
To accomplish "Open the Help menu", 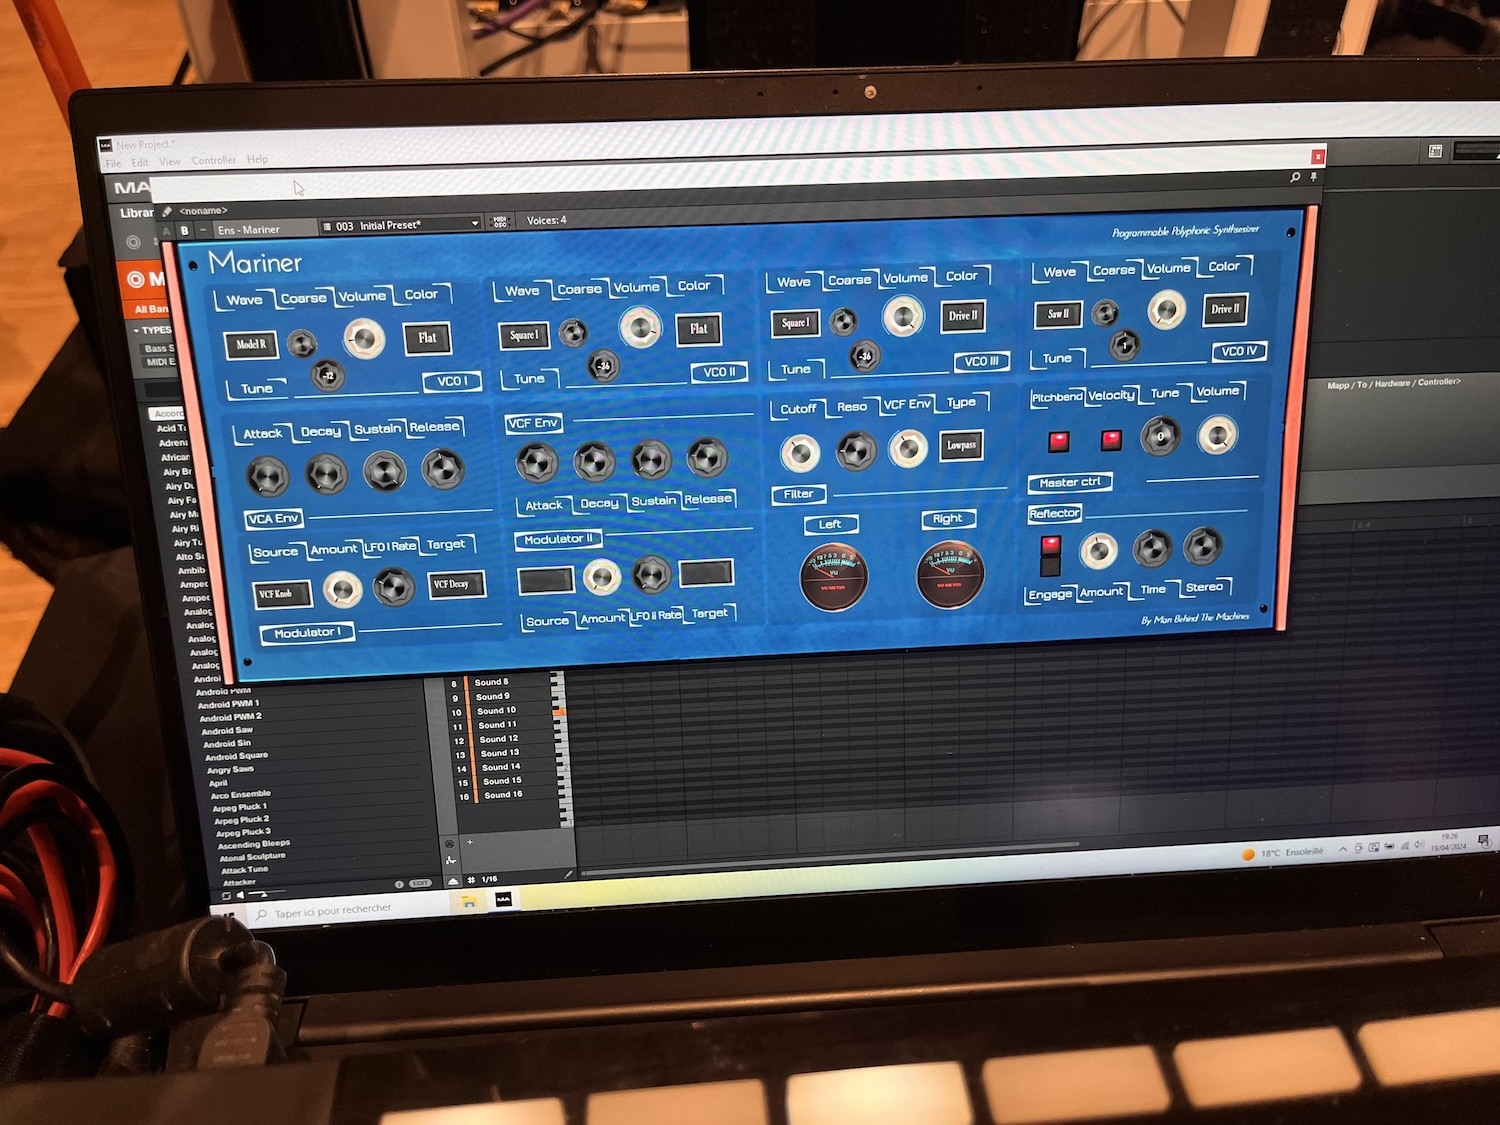I will 257,159.
